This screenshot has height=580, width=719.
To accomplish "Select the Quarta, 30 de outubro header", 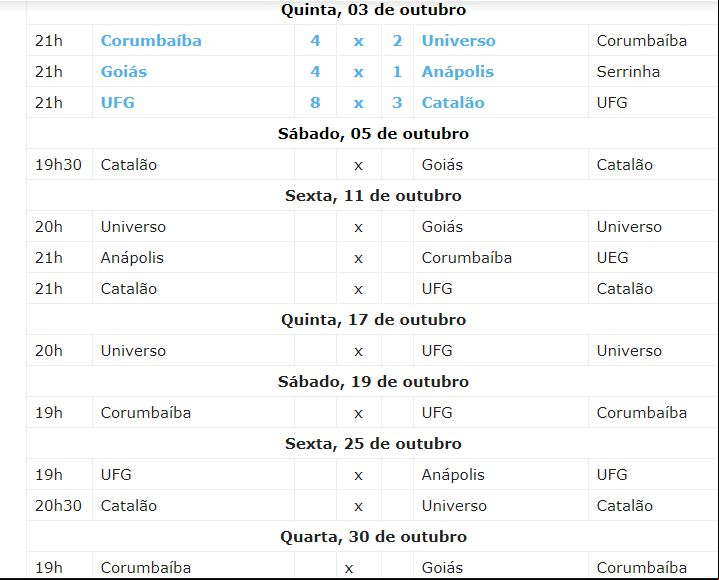I will pyautogui.click(x=373, y=536).
